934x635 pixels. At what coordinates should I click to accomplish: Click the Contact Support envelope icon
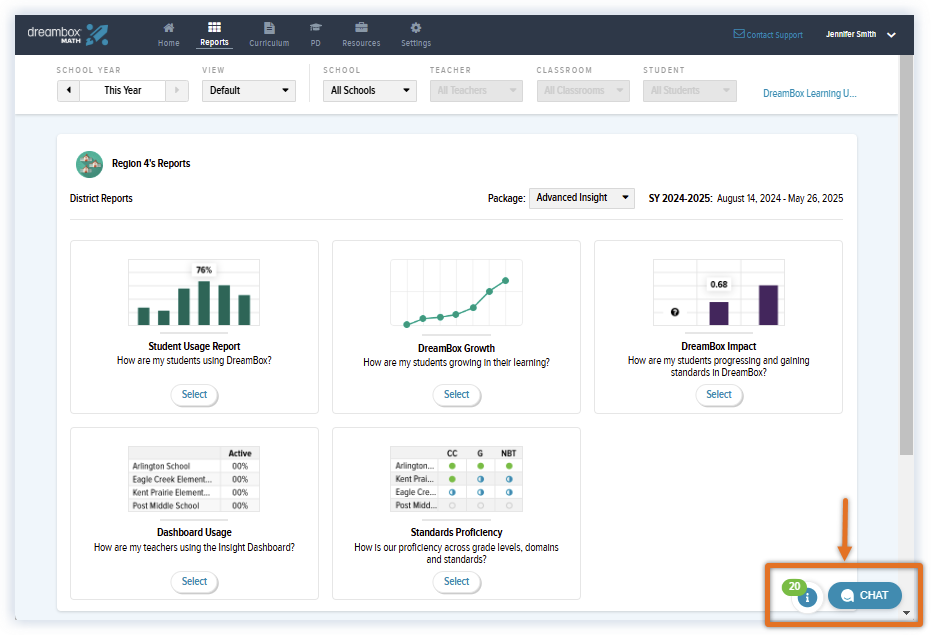[739, 34]
